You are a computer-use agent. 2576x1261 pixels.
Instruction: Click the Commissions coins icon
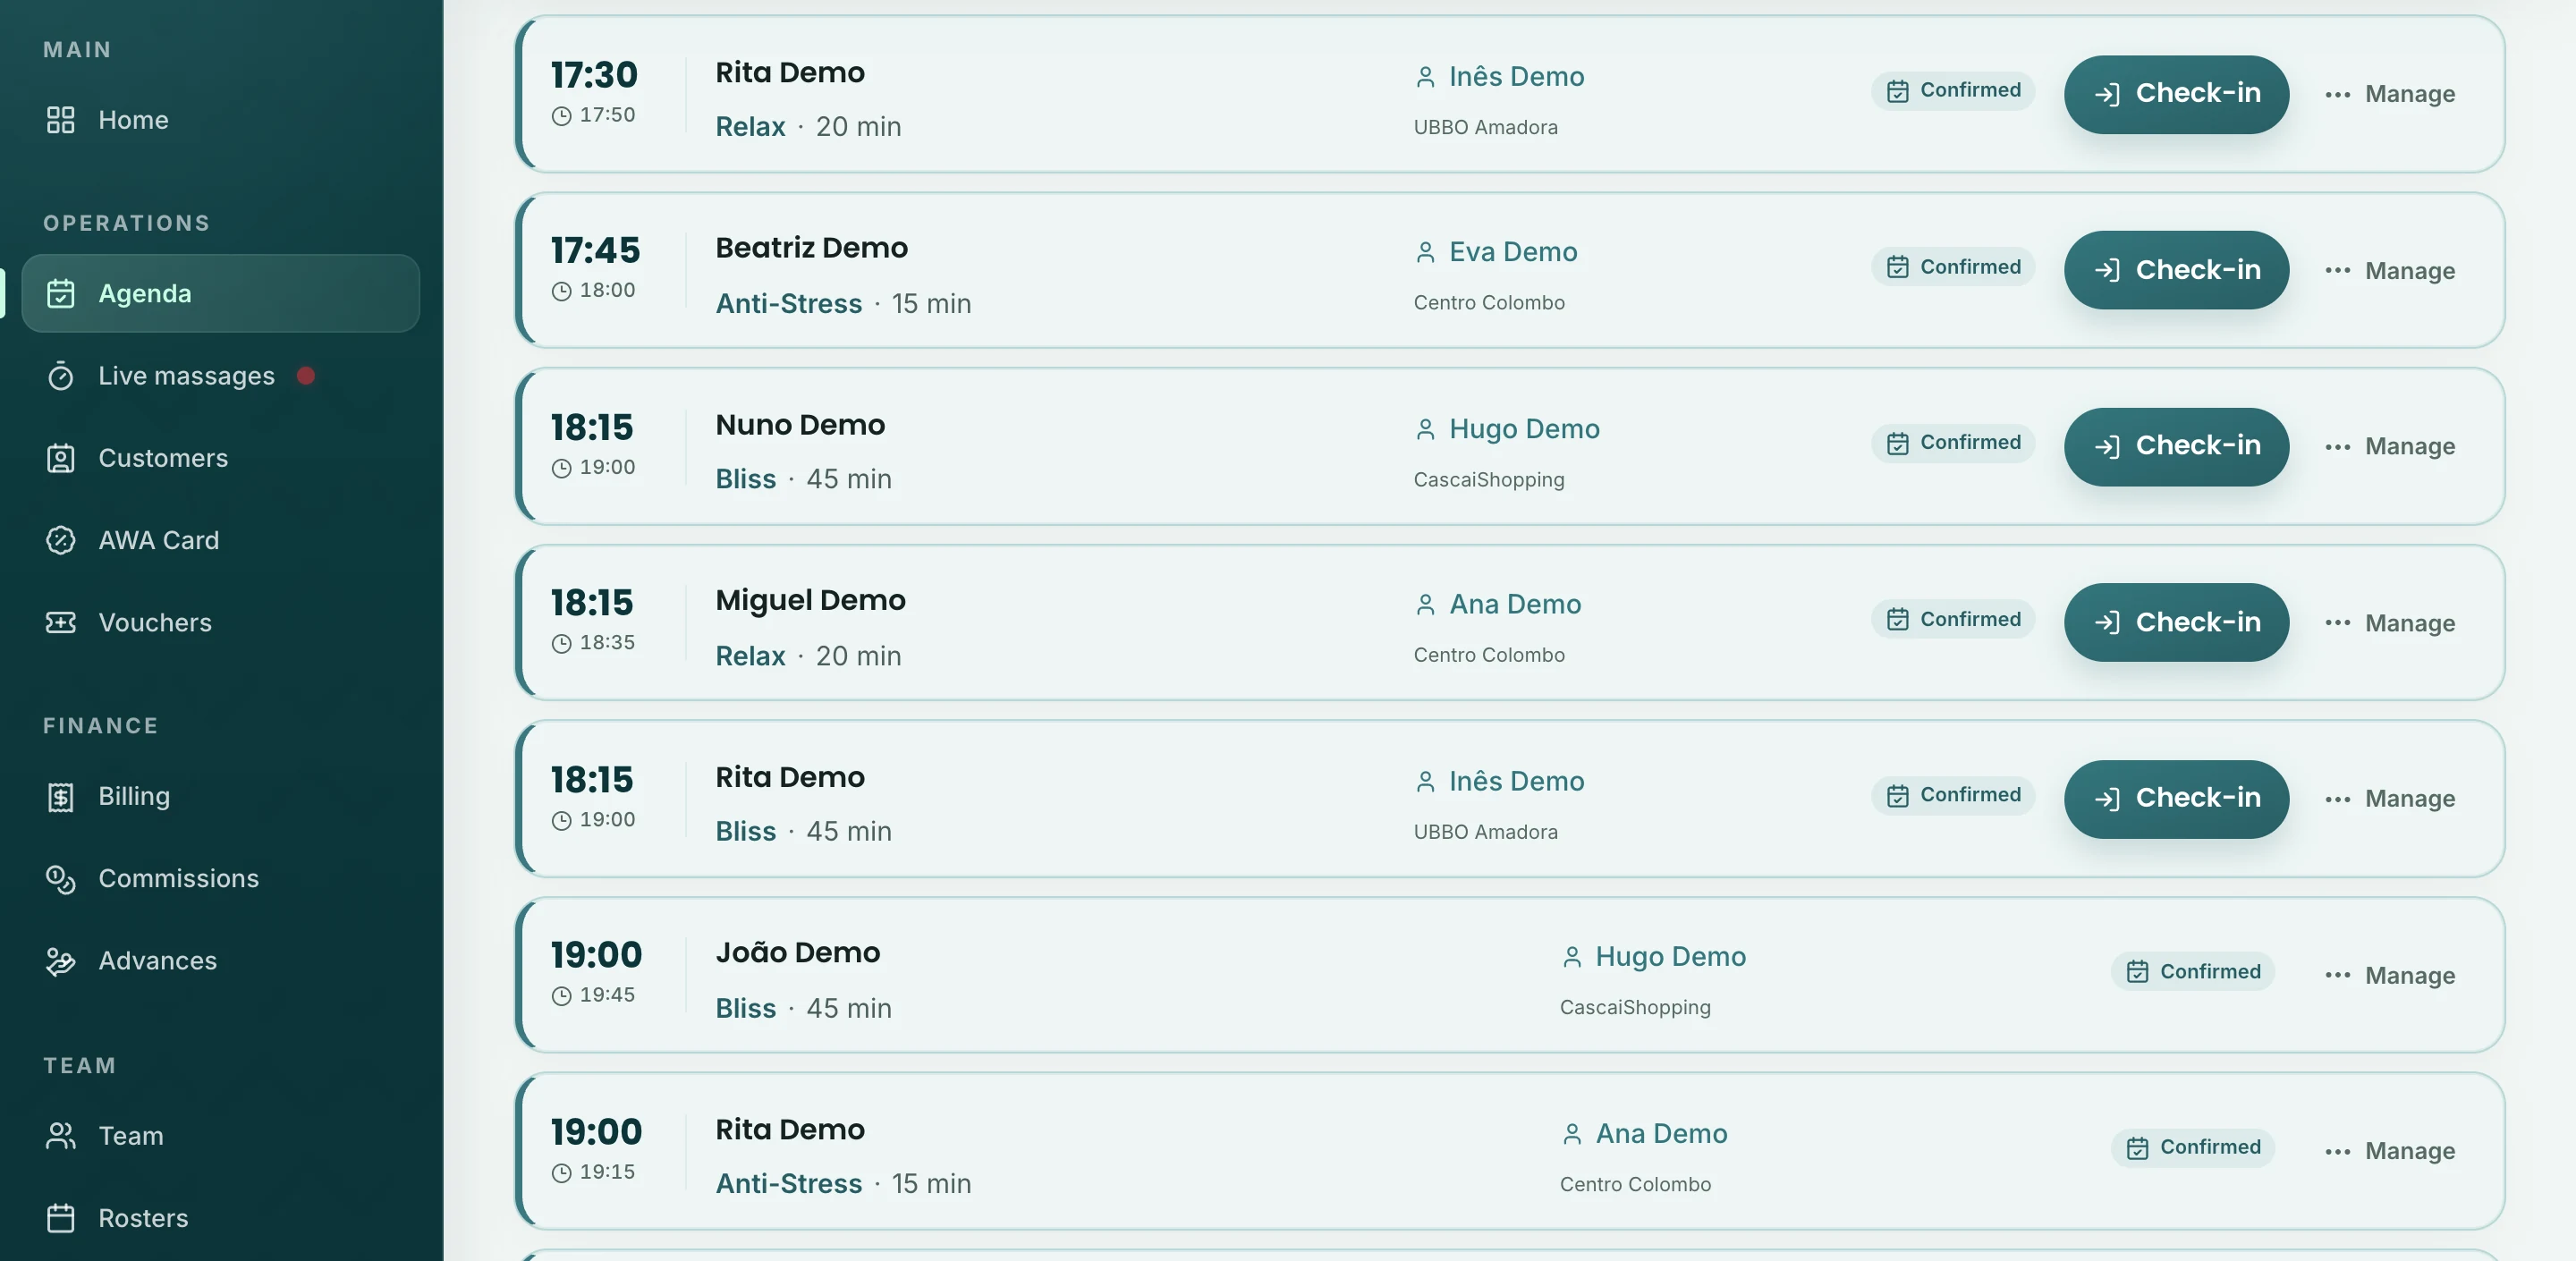coord(60,878)
